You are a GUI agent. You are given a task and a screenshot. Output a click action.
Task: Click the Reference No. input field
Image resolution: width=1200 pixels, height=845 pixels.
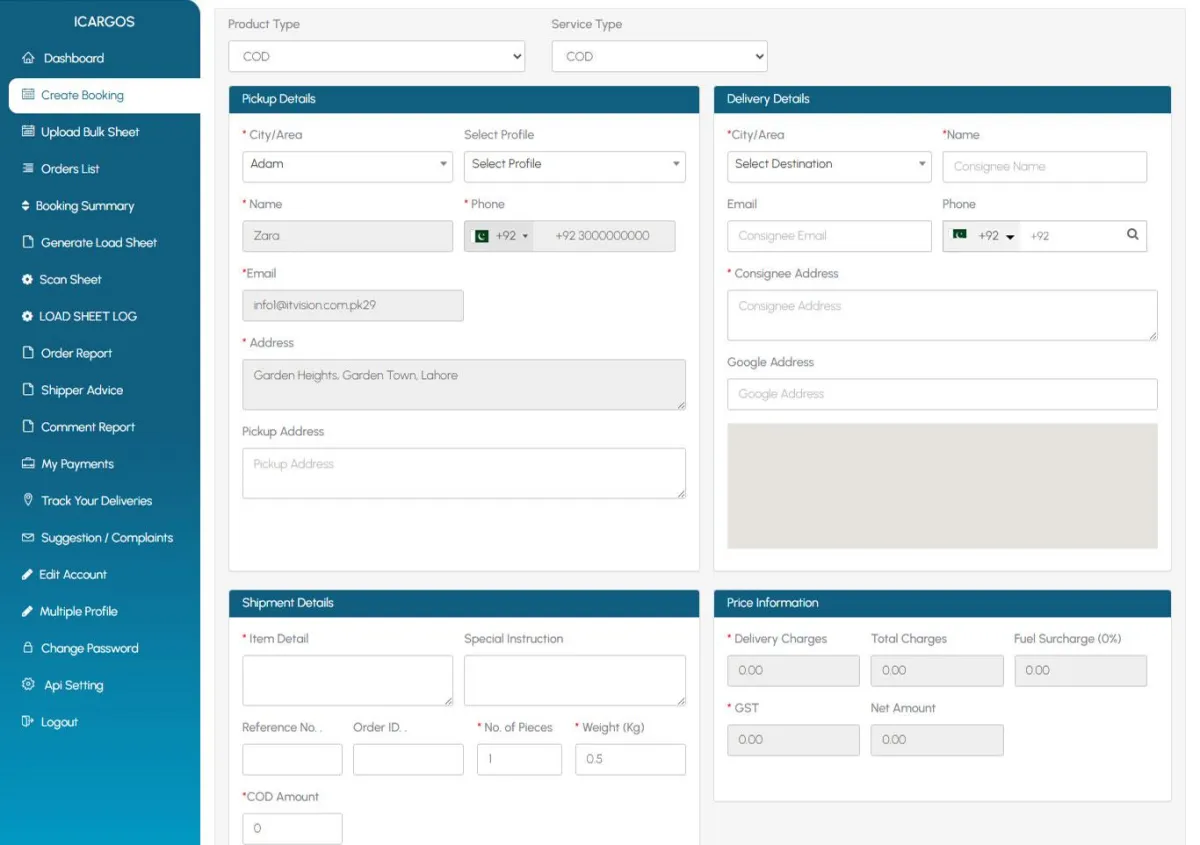[292, 759]
